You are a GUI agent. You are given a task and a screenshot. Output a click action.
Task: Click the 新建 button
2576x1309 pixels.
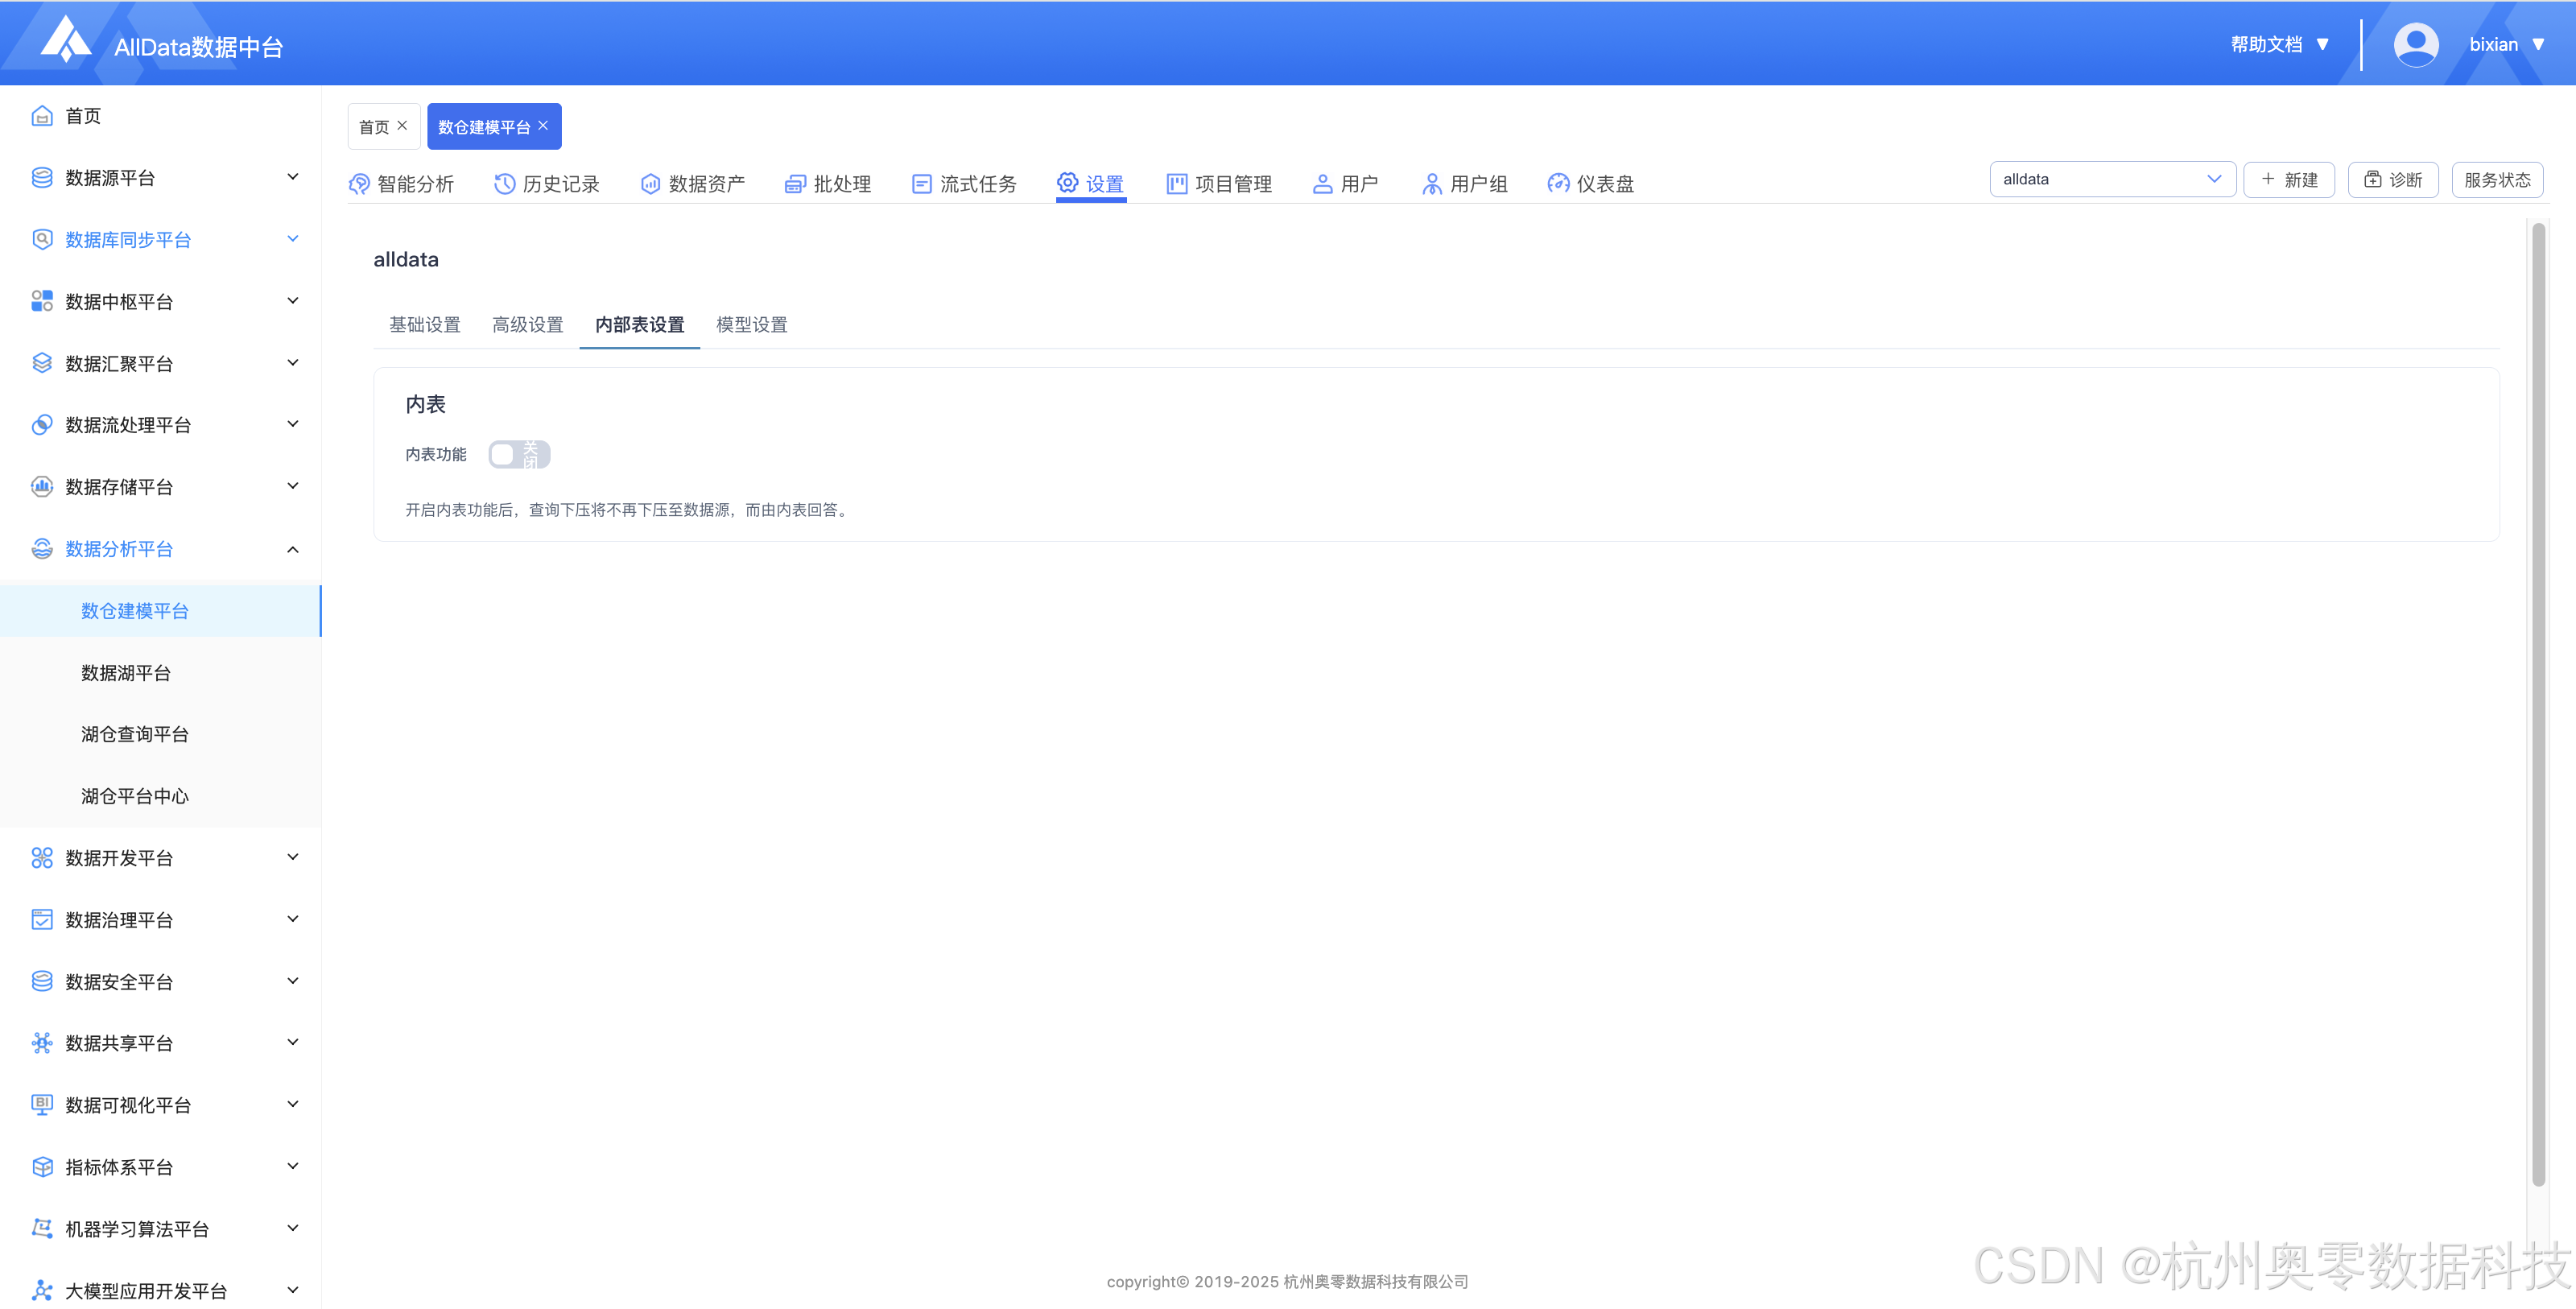[2289, 180]
